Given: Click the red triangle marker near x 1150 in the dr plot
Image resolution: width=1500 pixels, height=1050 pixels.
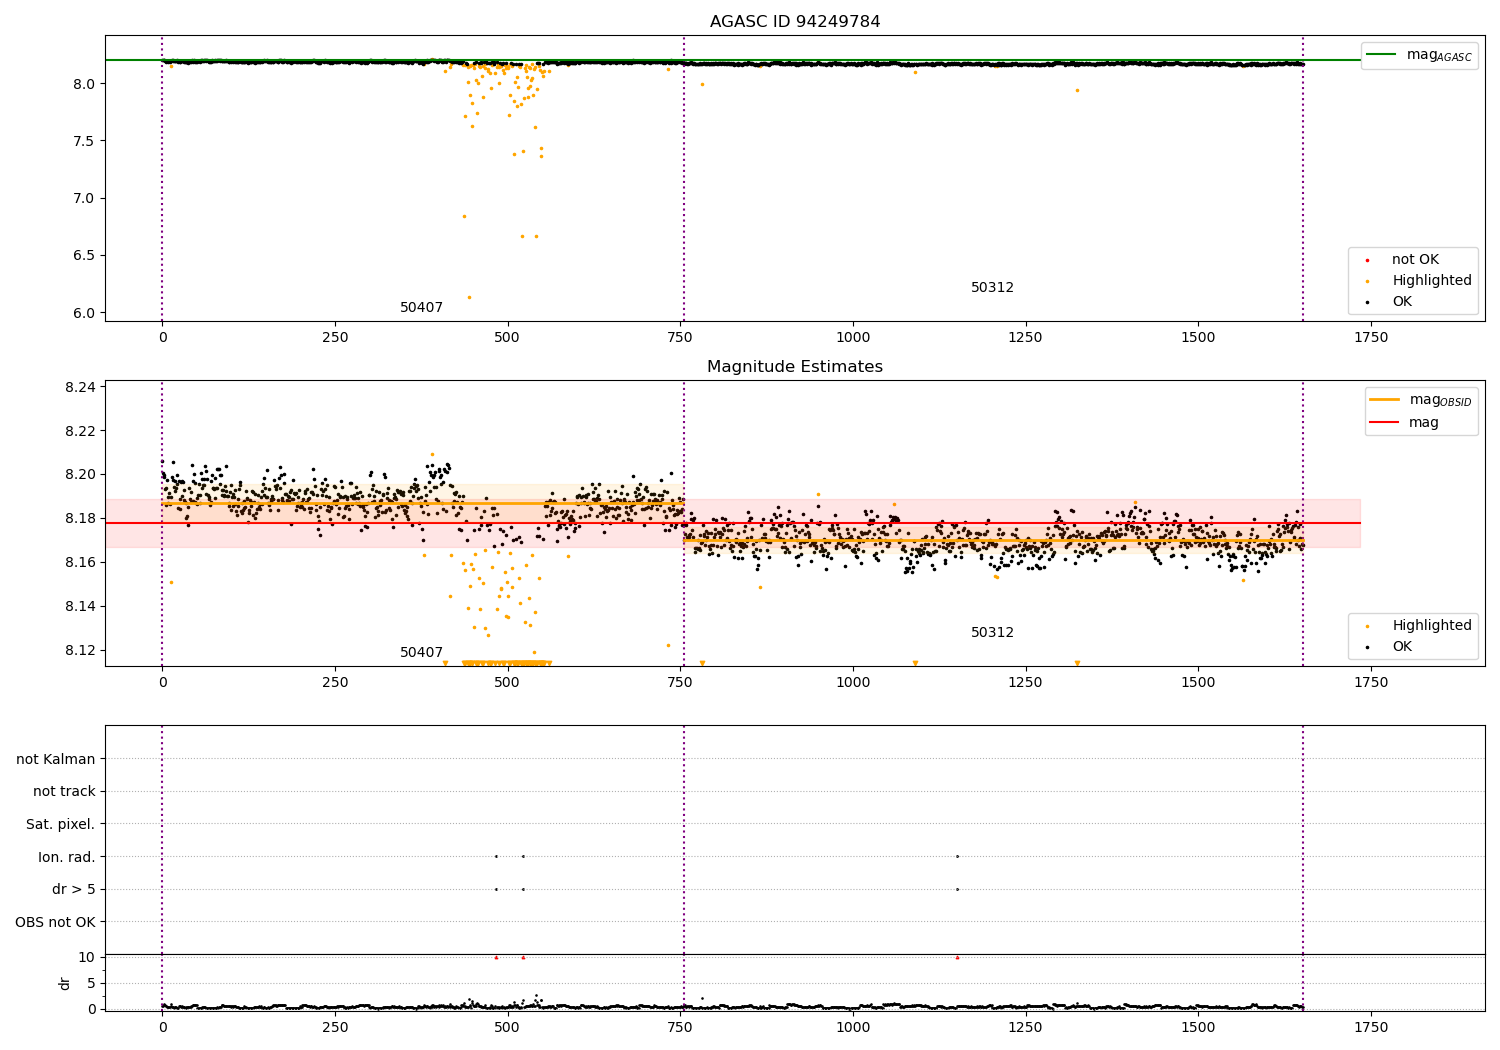Looking at the screenshot, I should pos(957,957).
